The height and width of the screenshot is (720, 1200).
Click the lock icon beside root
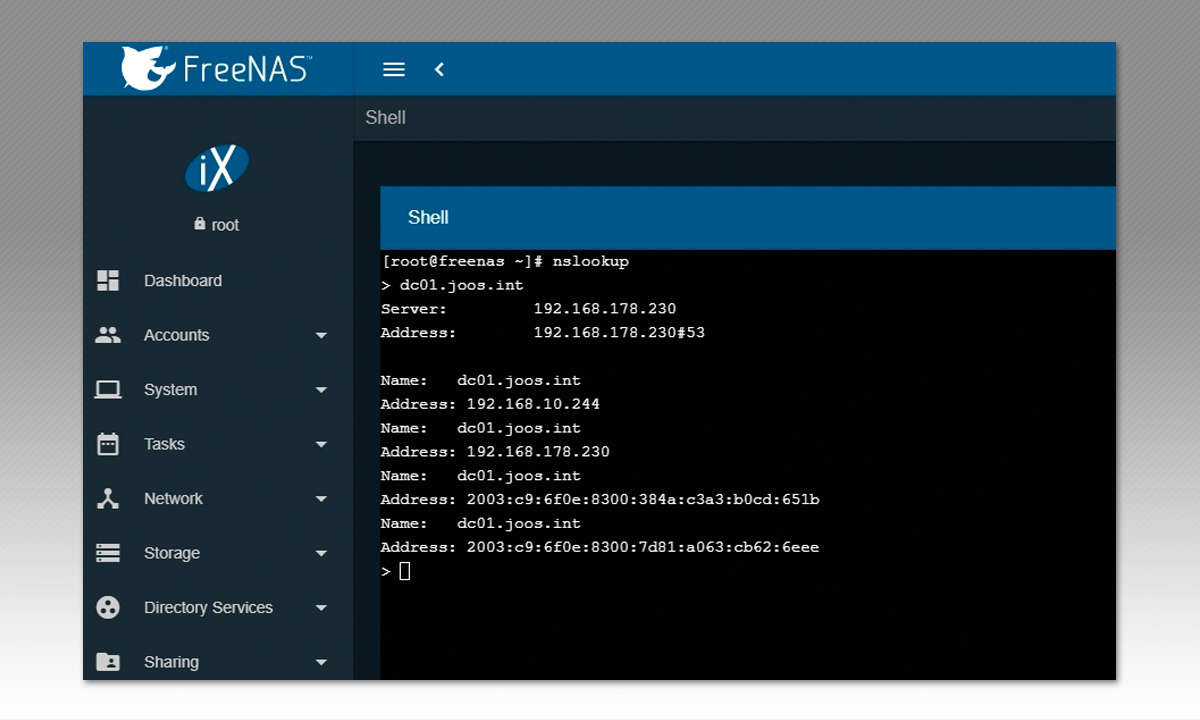(x=200, y=224)
